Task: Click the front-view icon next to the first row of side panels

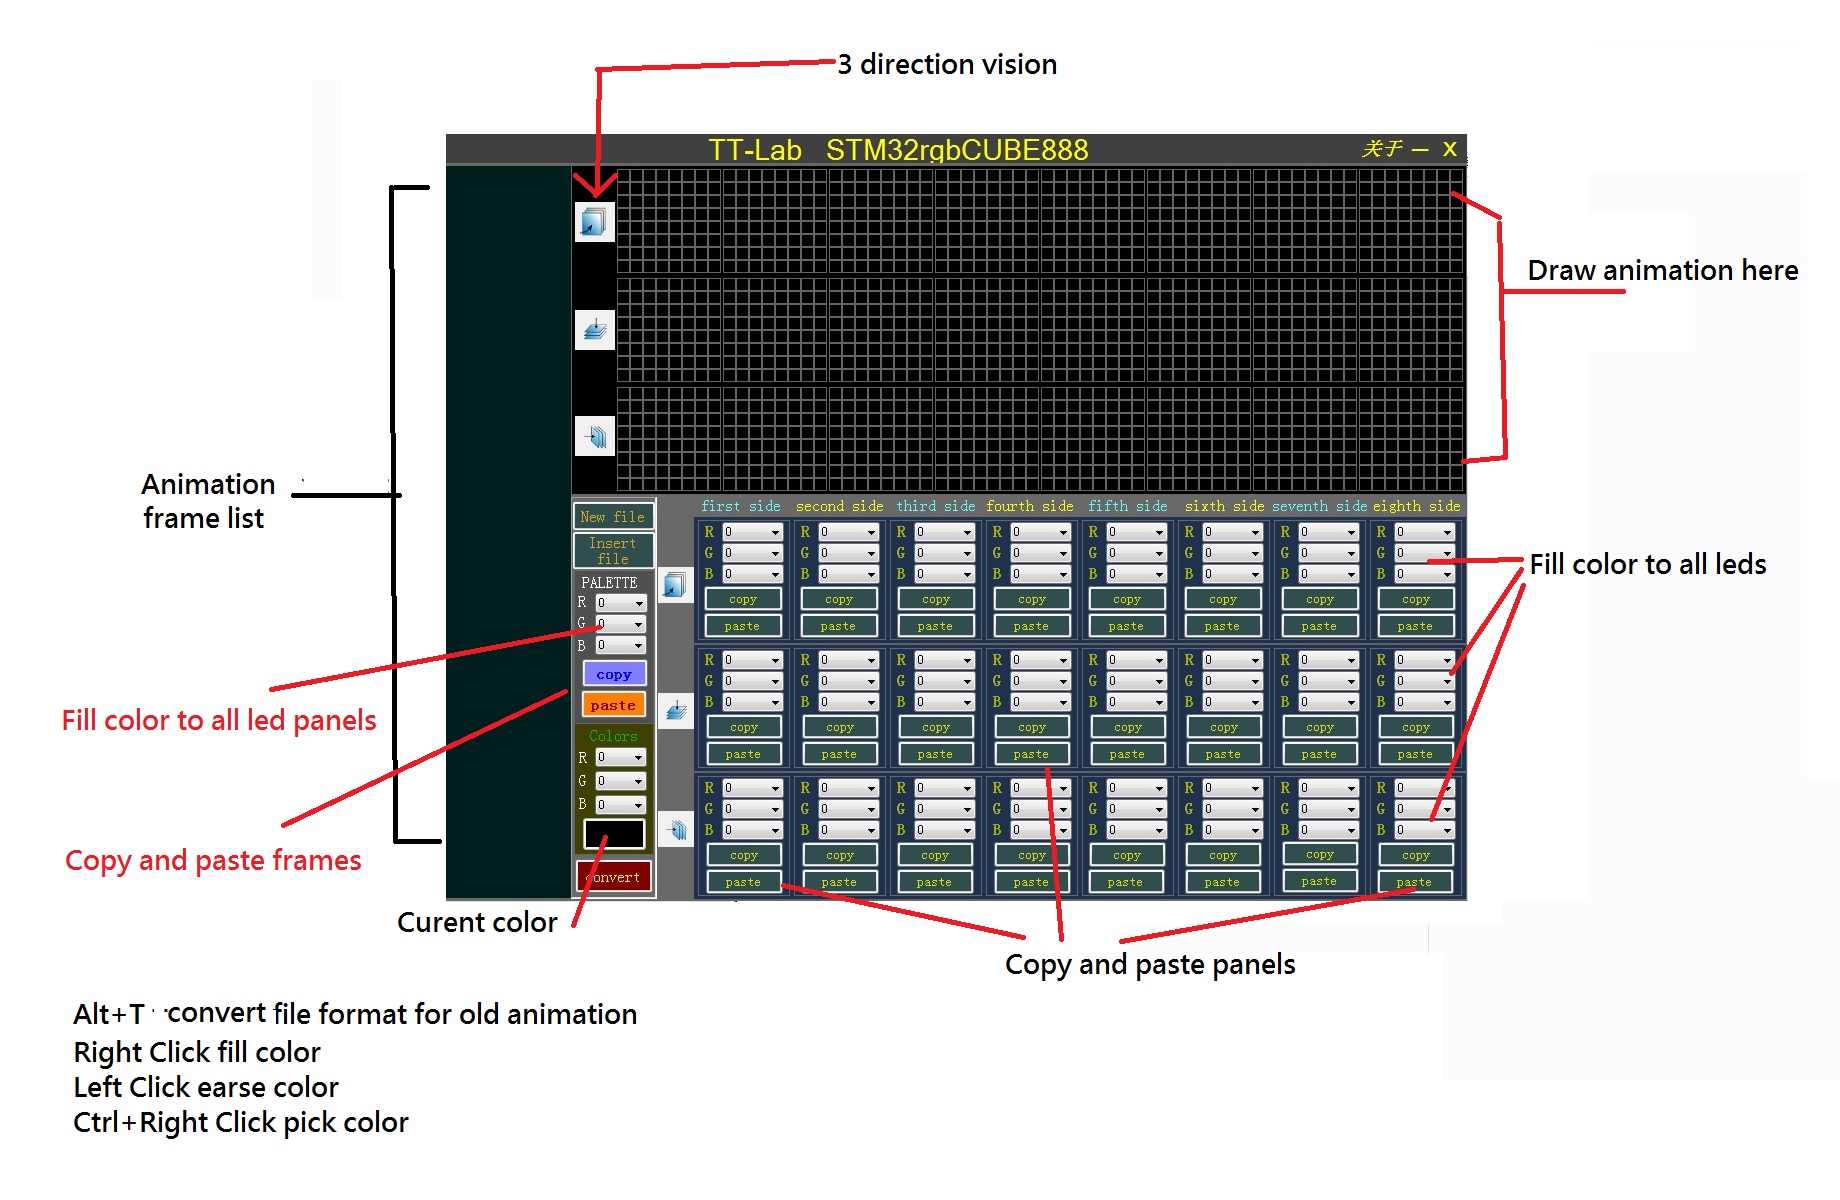Action: [x=675, y=584]
